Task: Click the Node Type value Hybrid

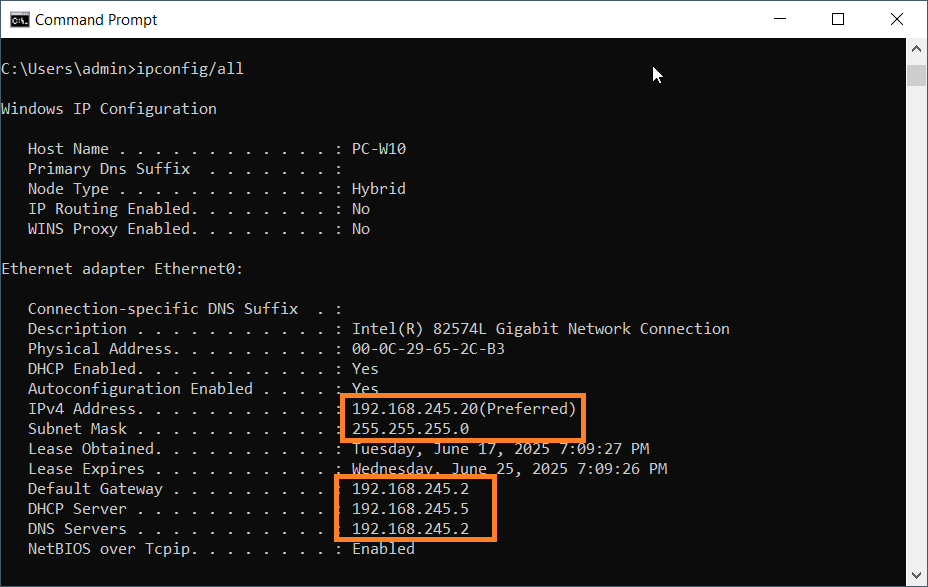Action: coord(378,189)
